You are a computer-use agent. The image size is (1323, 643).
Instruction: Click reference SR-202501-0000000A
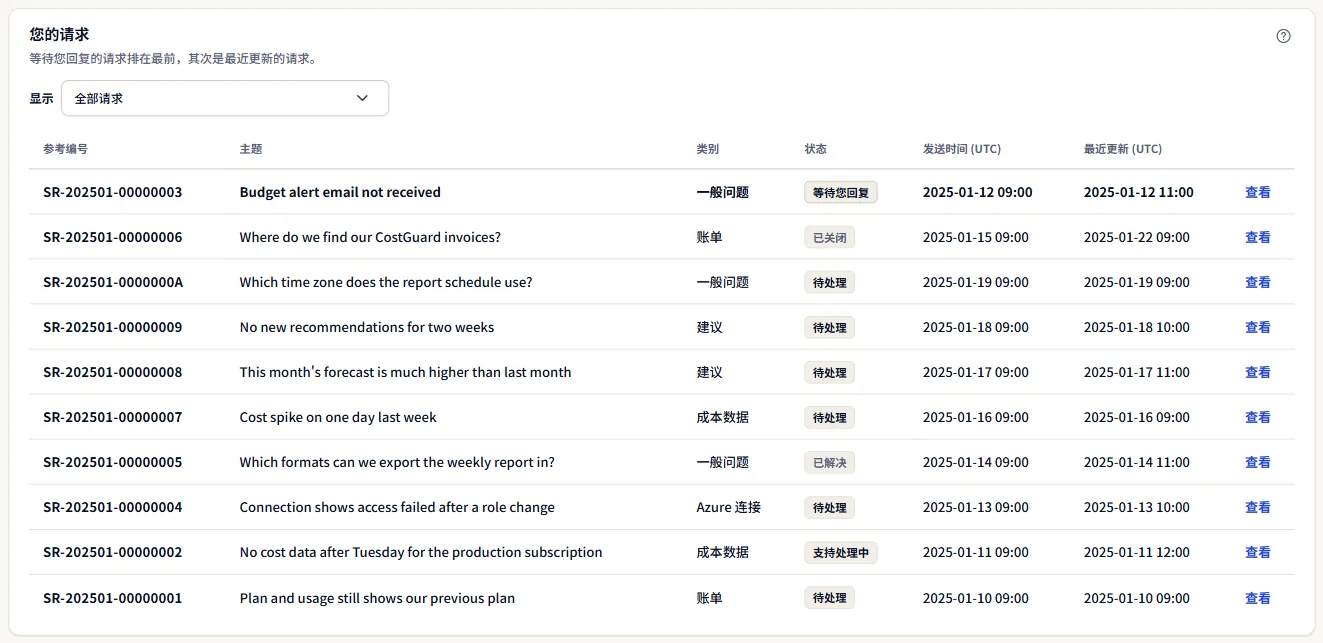(x=113, y=282)
